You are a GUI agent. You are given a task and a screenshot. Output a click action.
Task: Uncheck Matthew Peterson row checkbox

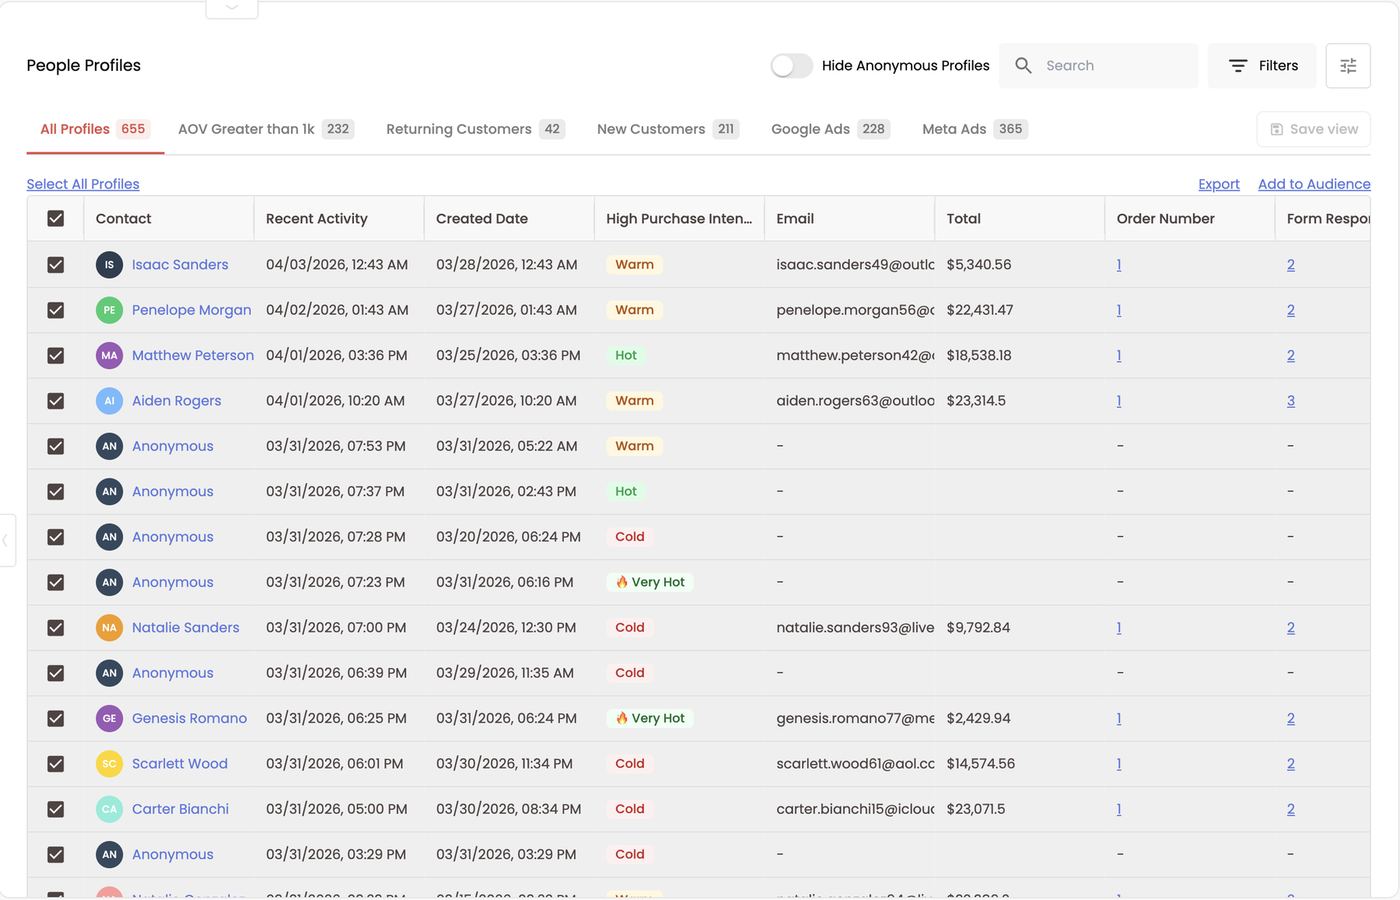tap(56, 355)
